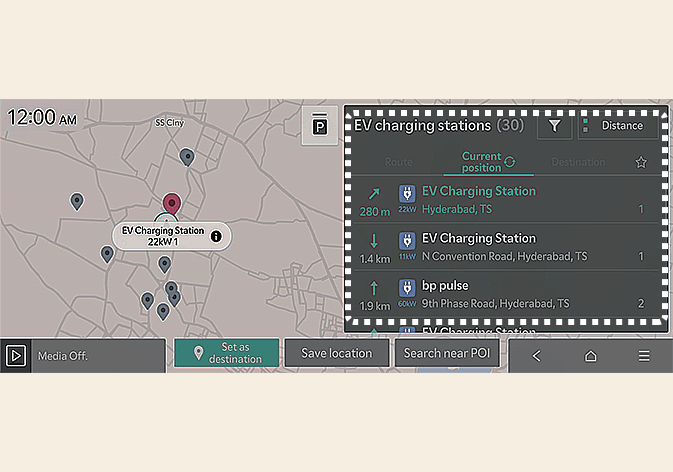Select the Current position tab

[x=481, y=161]
